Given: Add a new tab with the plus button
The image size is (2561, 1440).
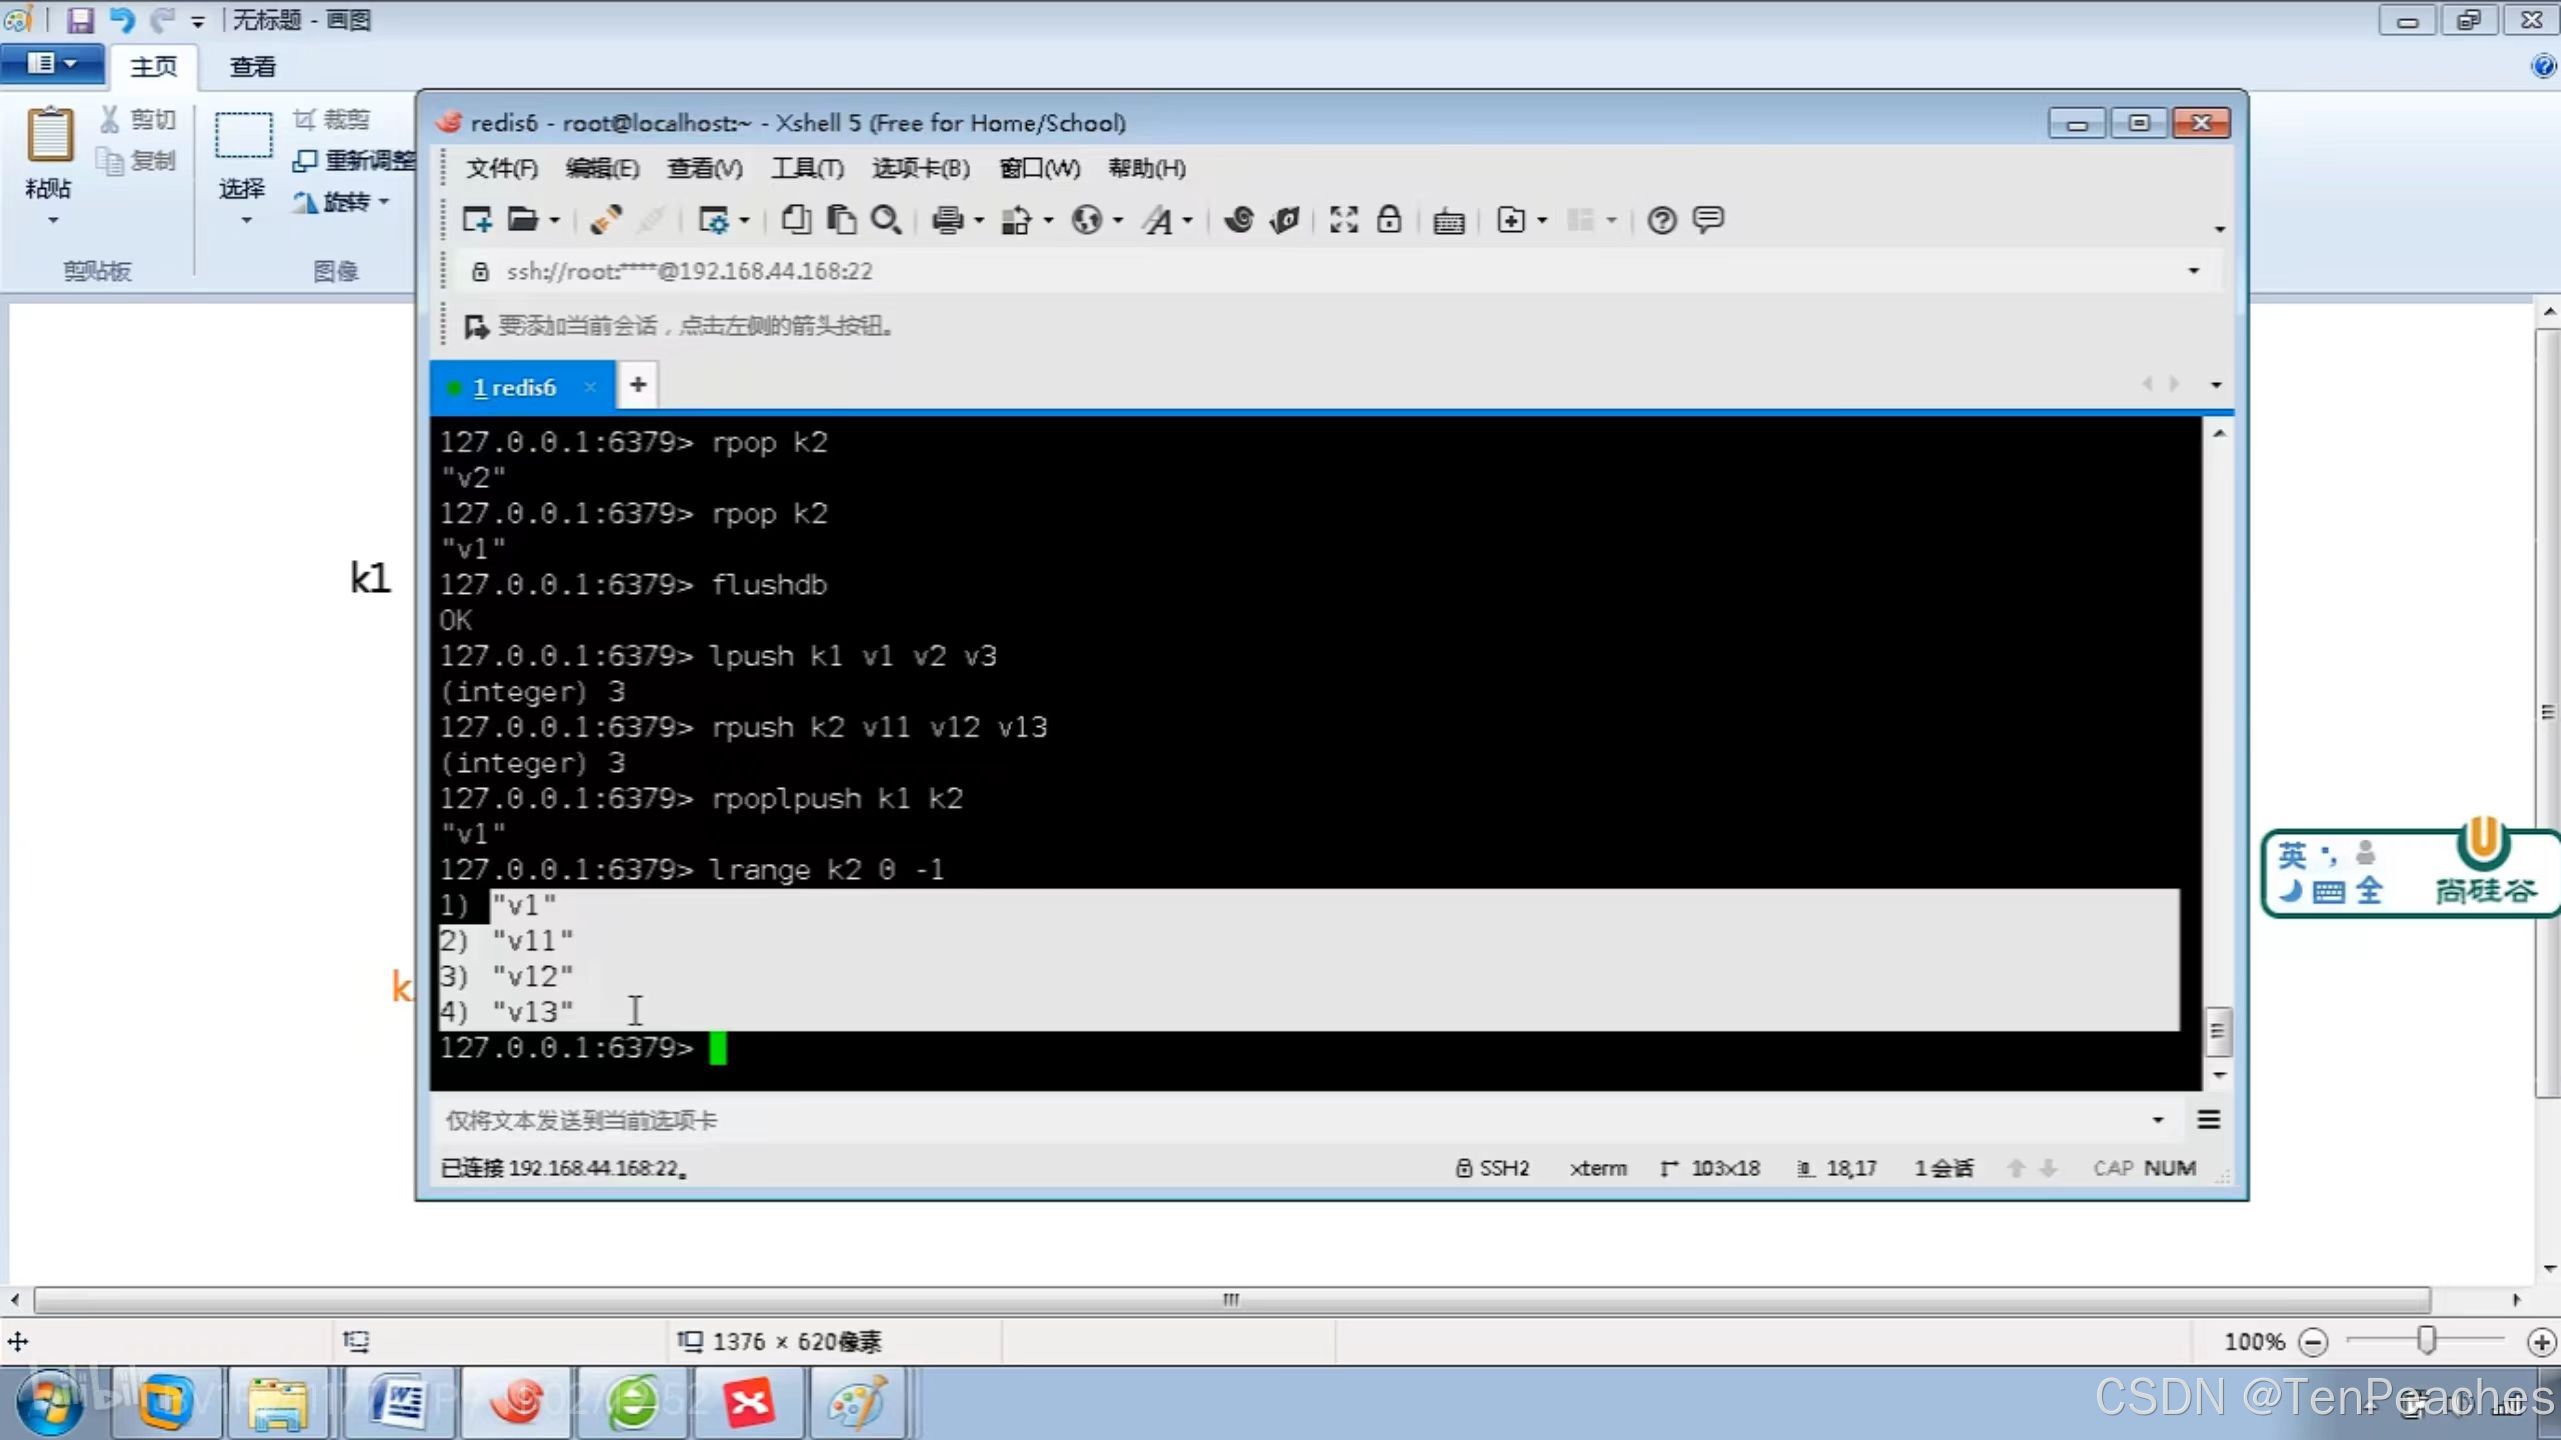Looking at the screenshot, I should coord(638,385).
